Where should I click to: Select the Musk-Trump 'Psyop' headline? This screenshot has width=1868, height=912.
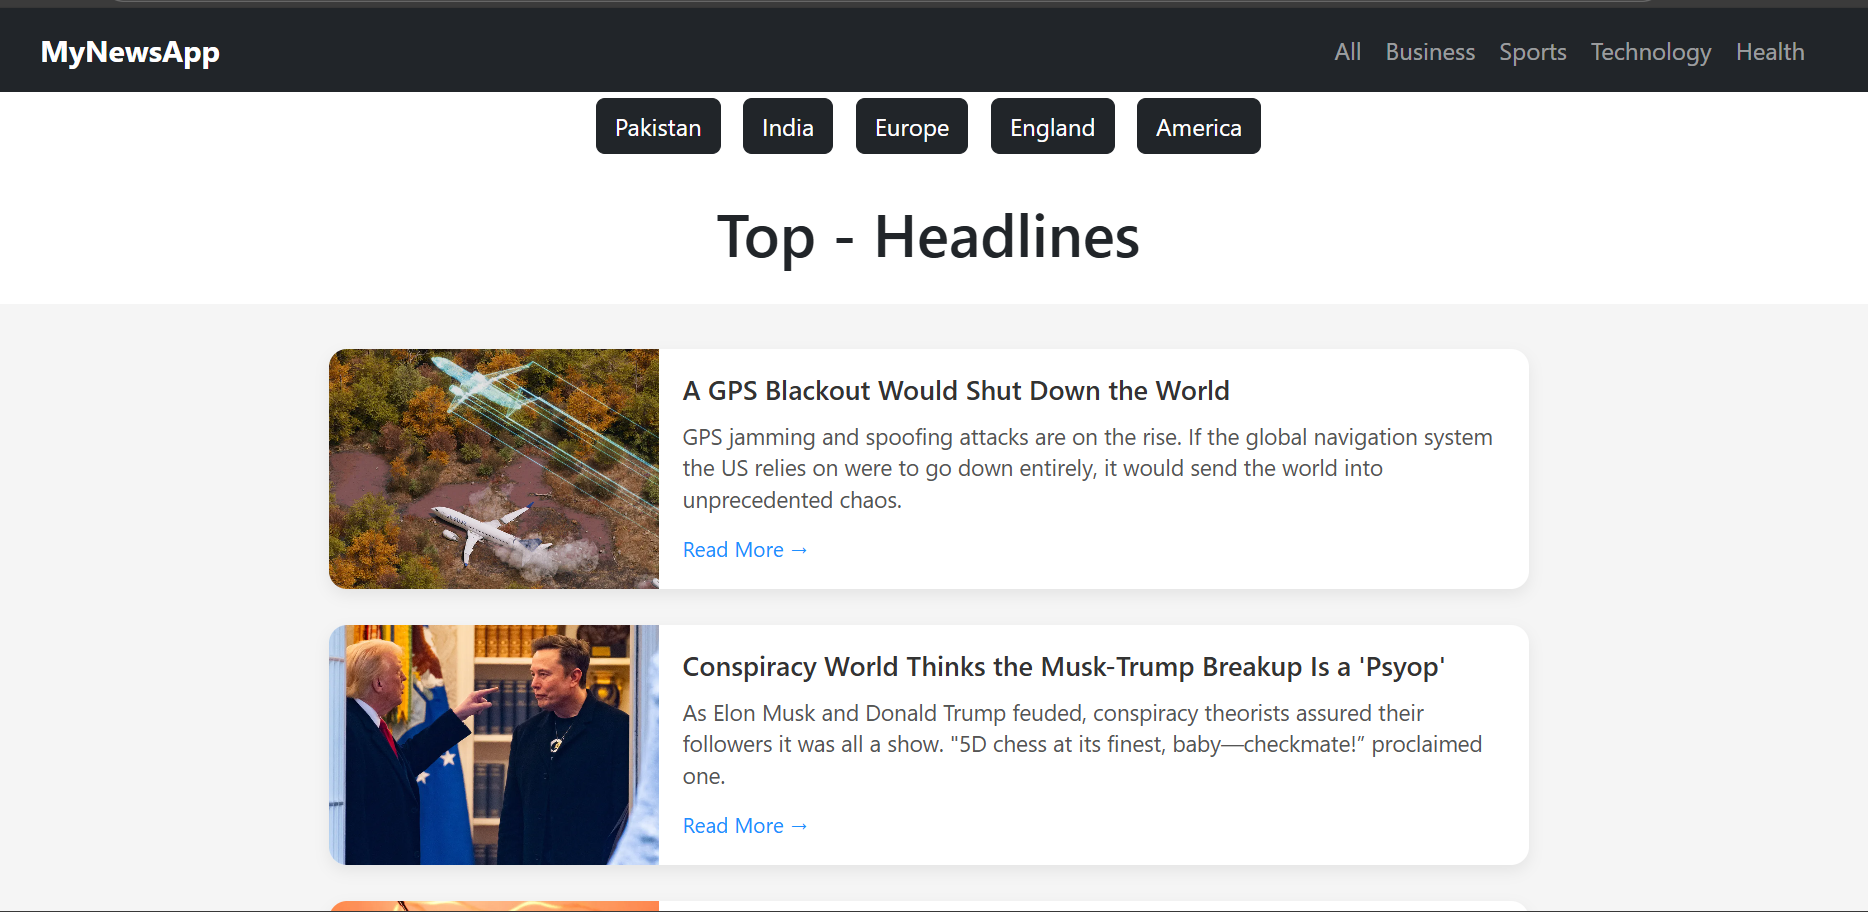1064,666
